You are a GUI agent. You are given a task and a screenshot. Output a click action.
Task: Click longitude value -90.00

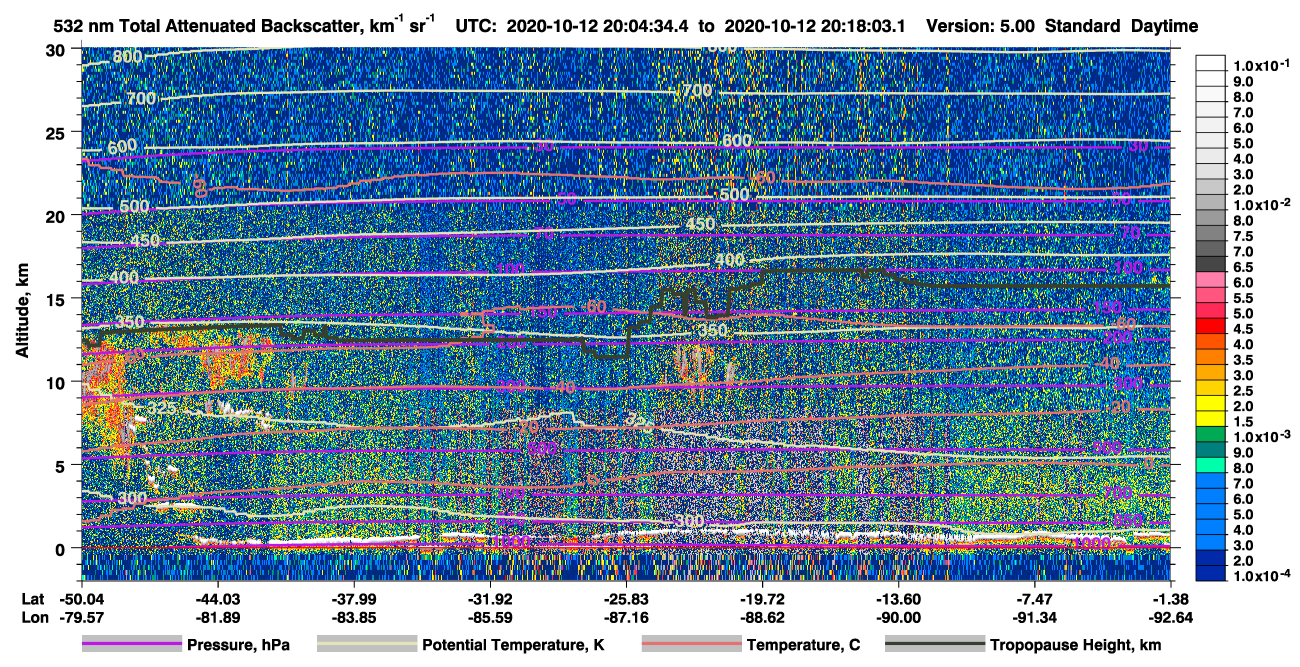[x=898, y=617]
